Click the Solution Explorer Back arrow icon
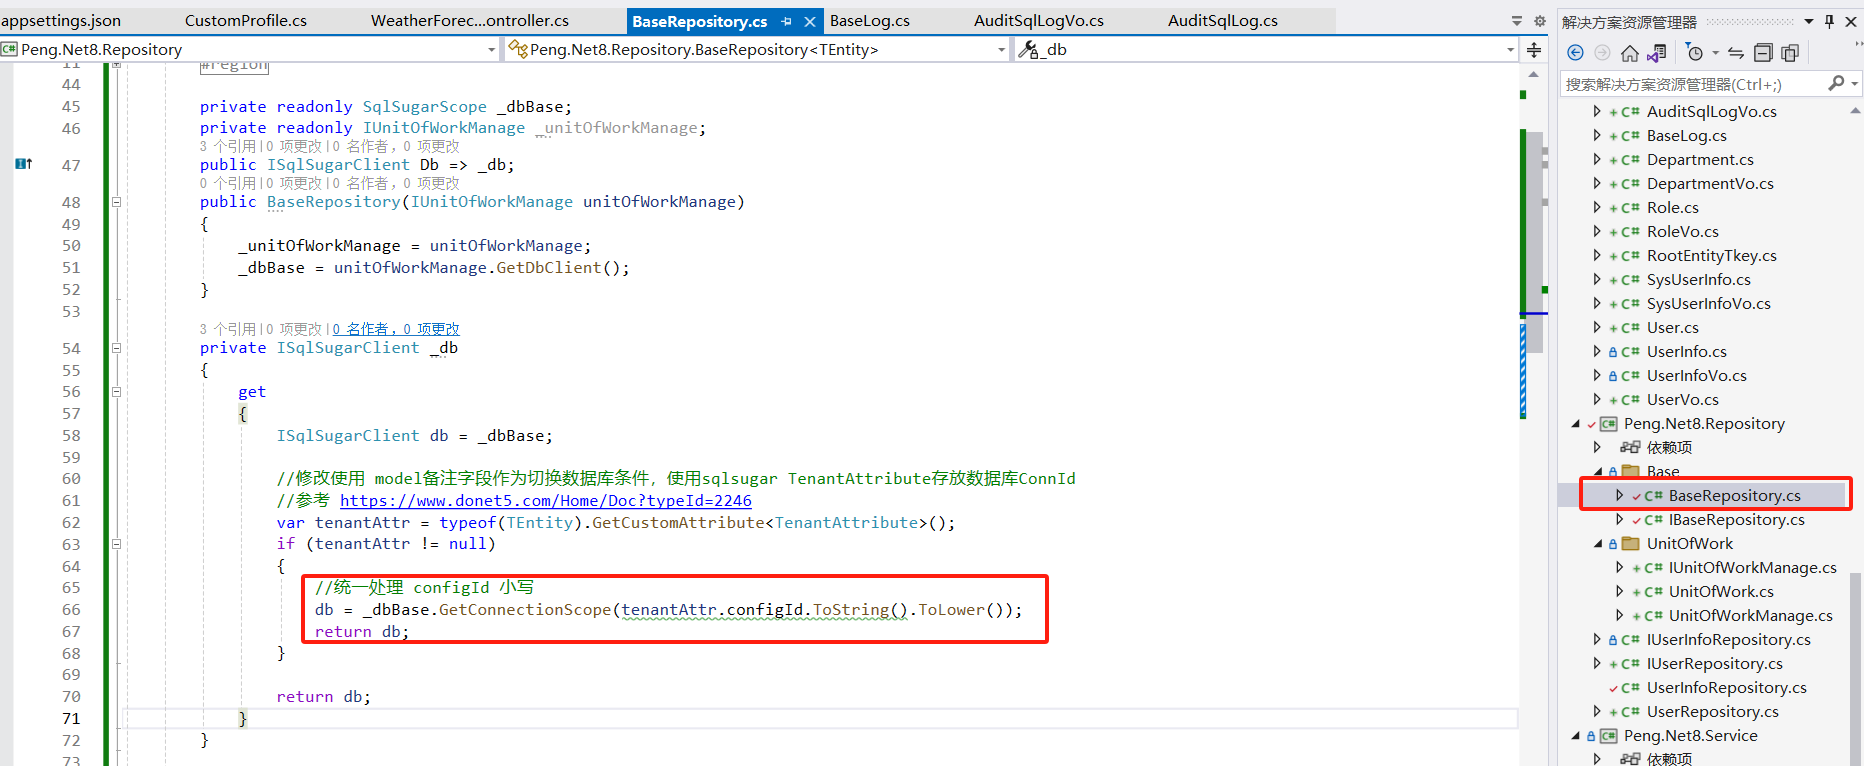The width and height of the screenshot is (1864, 766). pyautogui.click(x=1576, y=53)
